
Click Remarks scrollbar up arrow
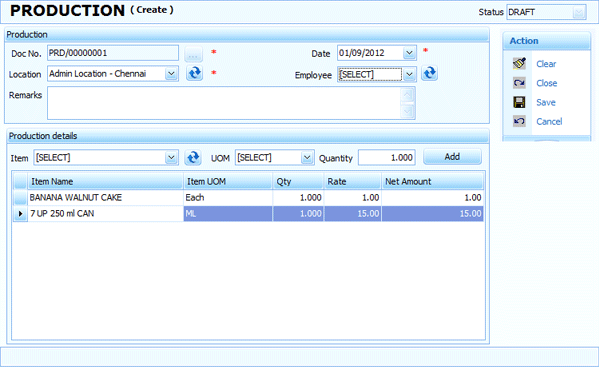pos(408,95)
